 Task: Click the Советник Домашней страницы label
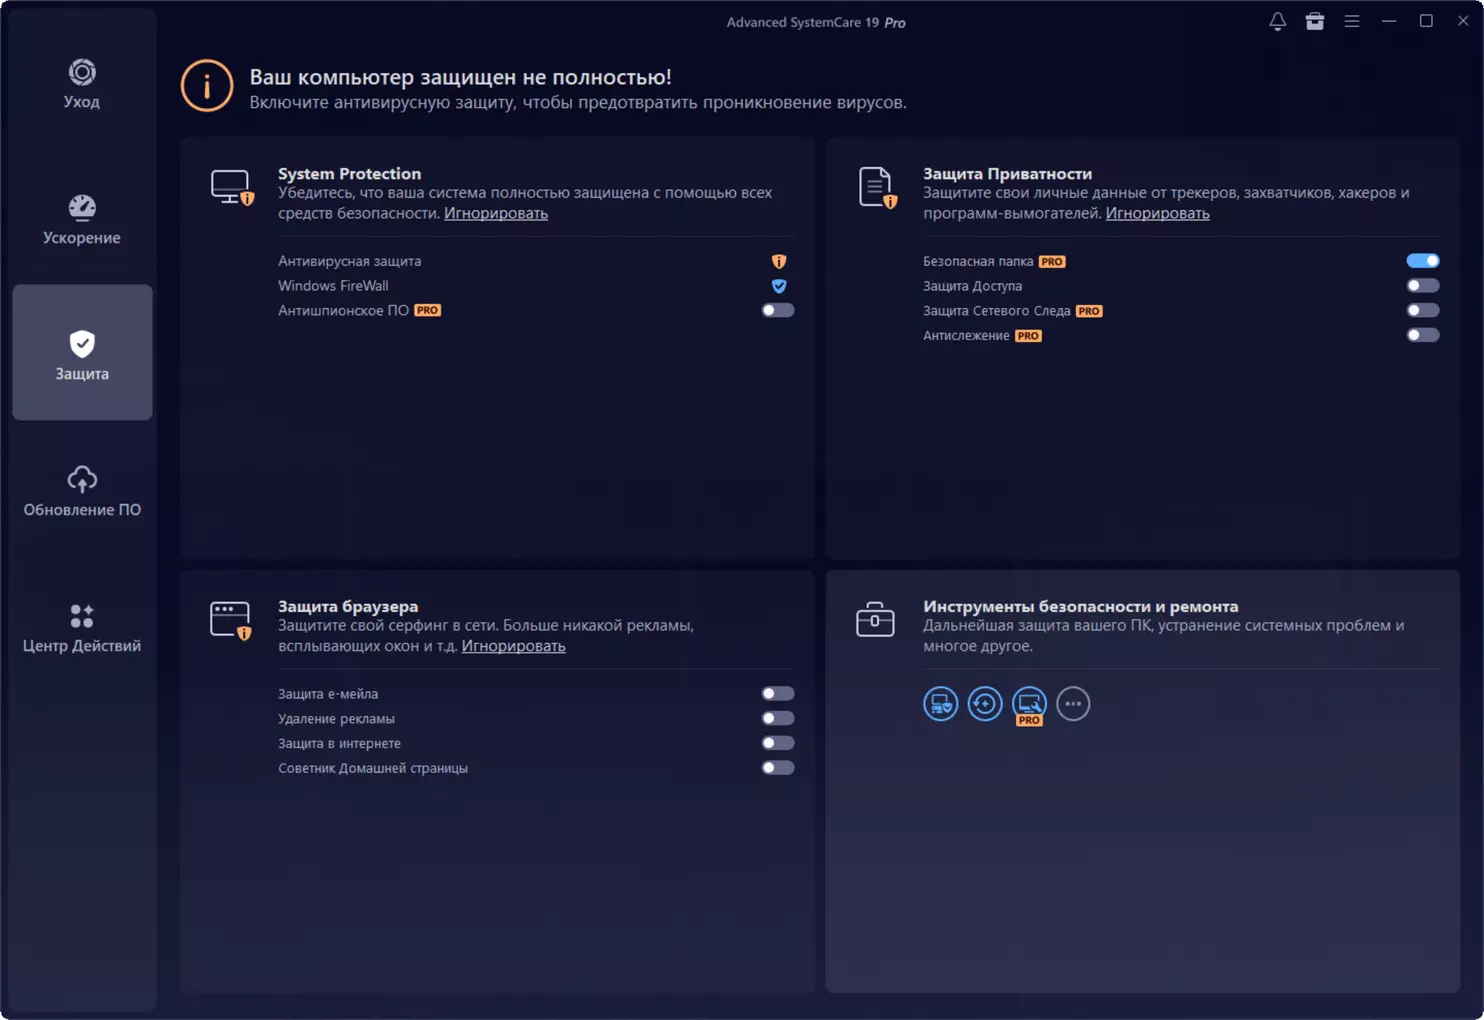click(x=373, y=768)
